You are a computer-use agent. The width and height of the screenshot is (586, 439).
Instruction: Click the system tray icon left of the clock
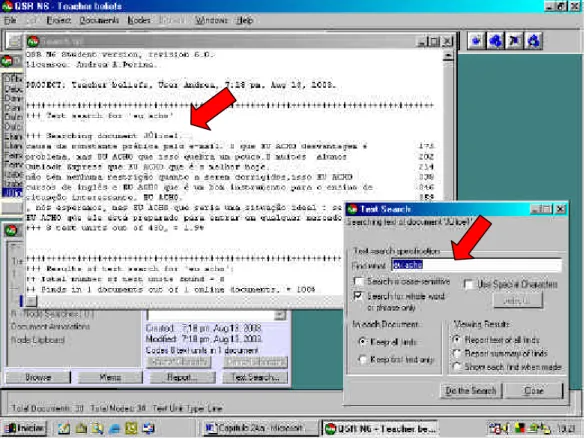point(545,428)
